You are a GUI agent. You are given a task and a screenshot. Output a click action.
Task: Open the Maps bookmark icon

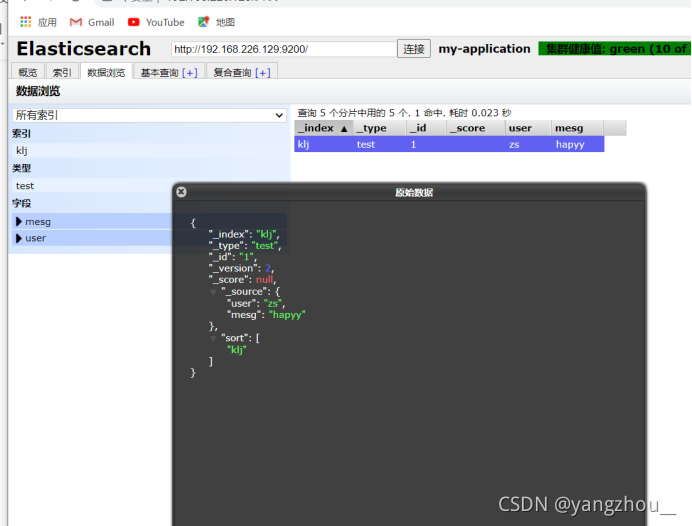point(203,22)
